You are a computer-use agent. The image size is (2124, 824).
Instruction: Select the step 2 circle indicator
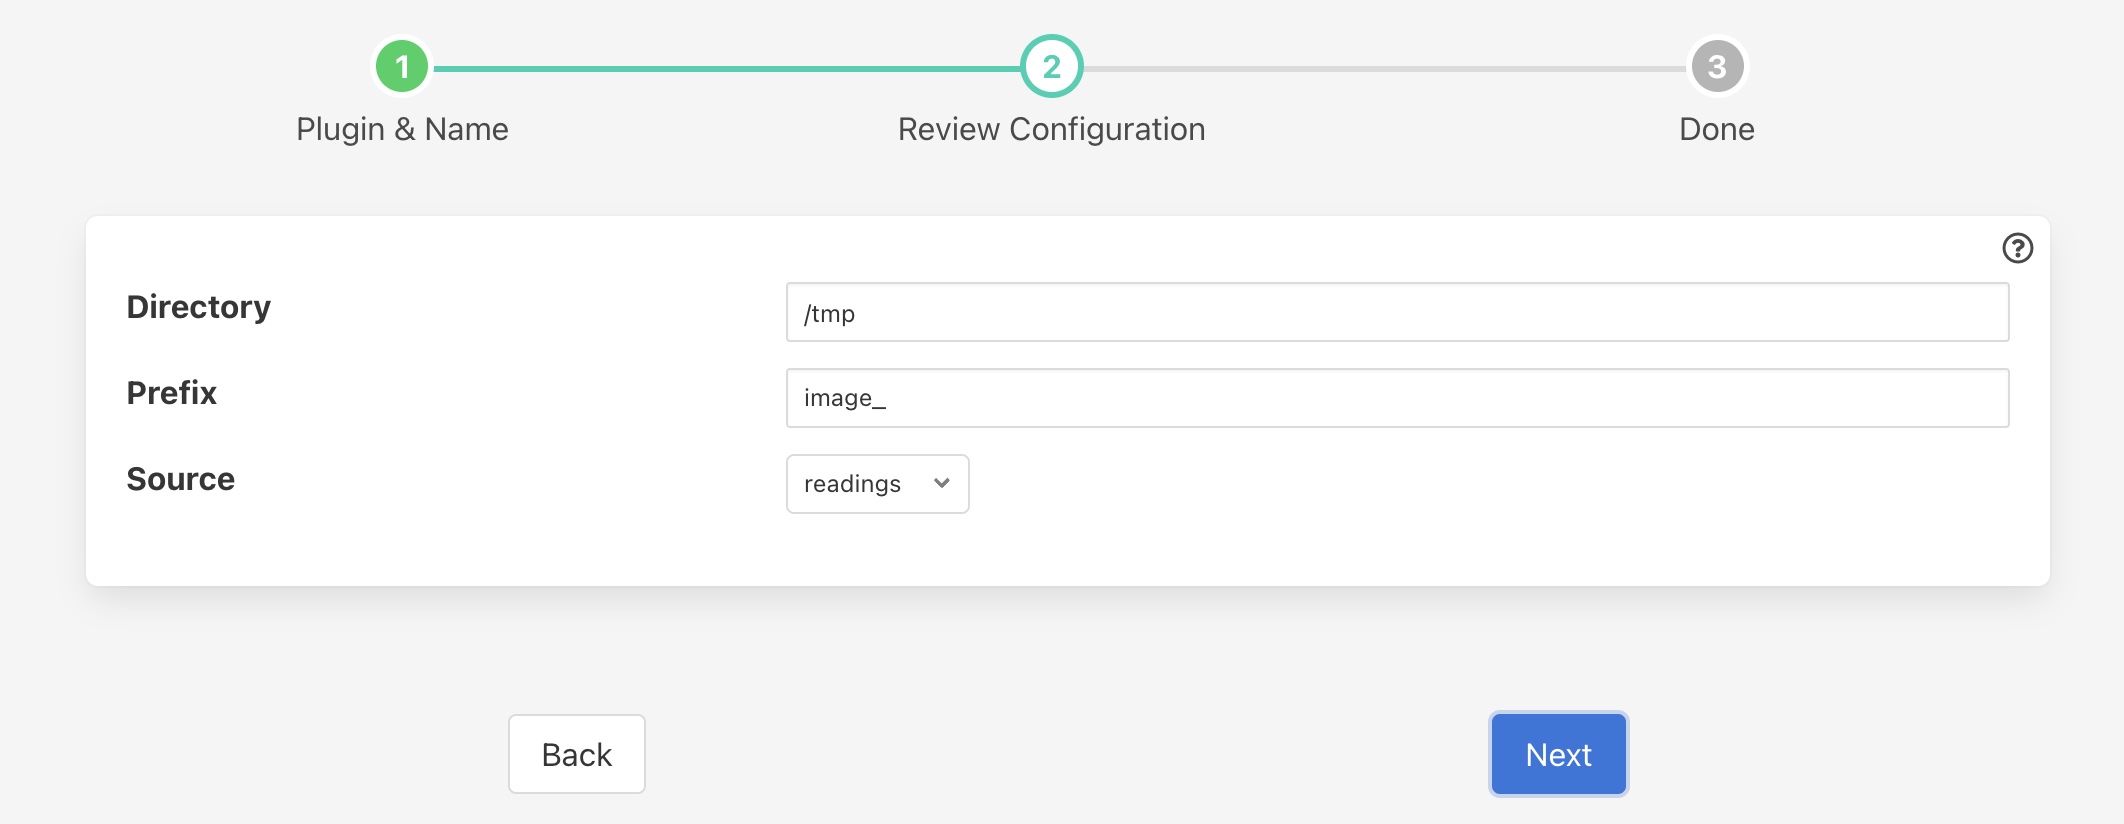coord(1051,67)
